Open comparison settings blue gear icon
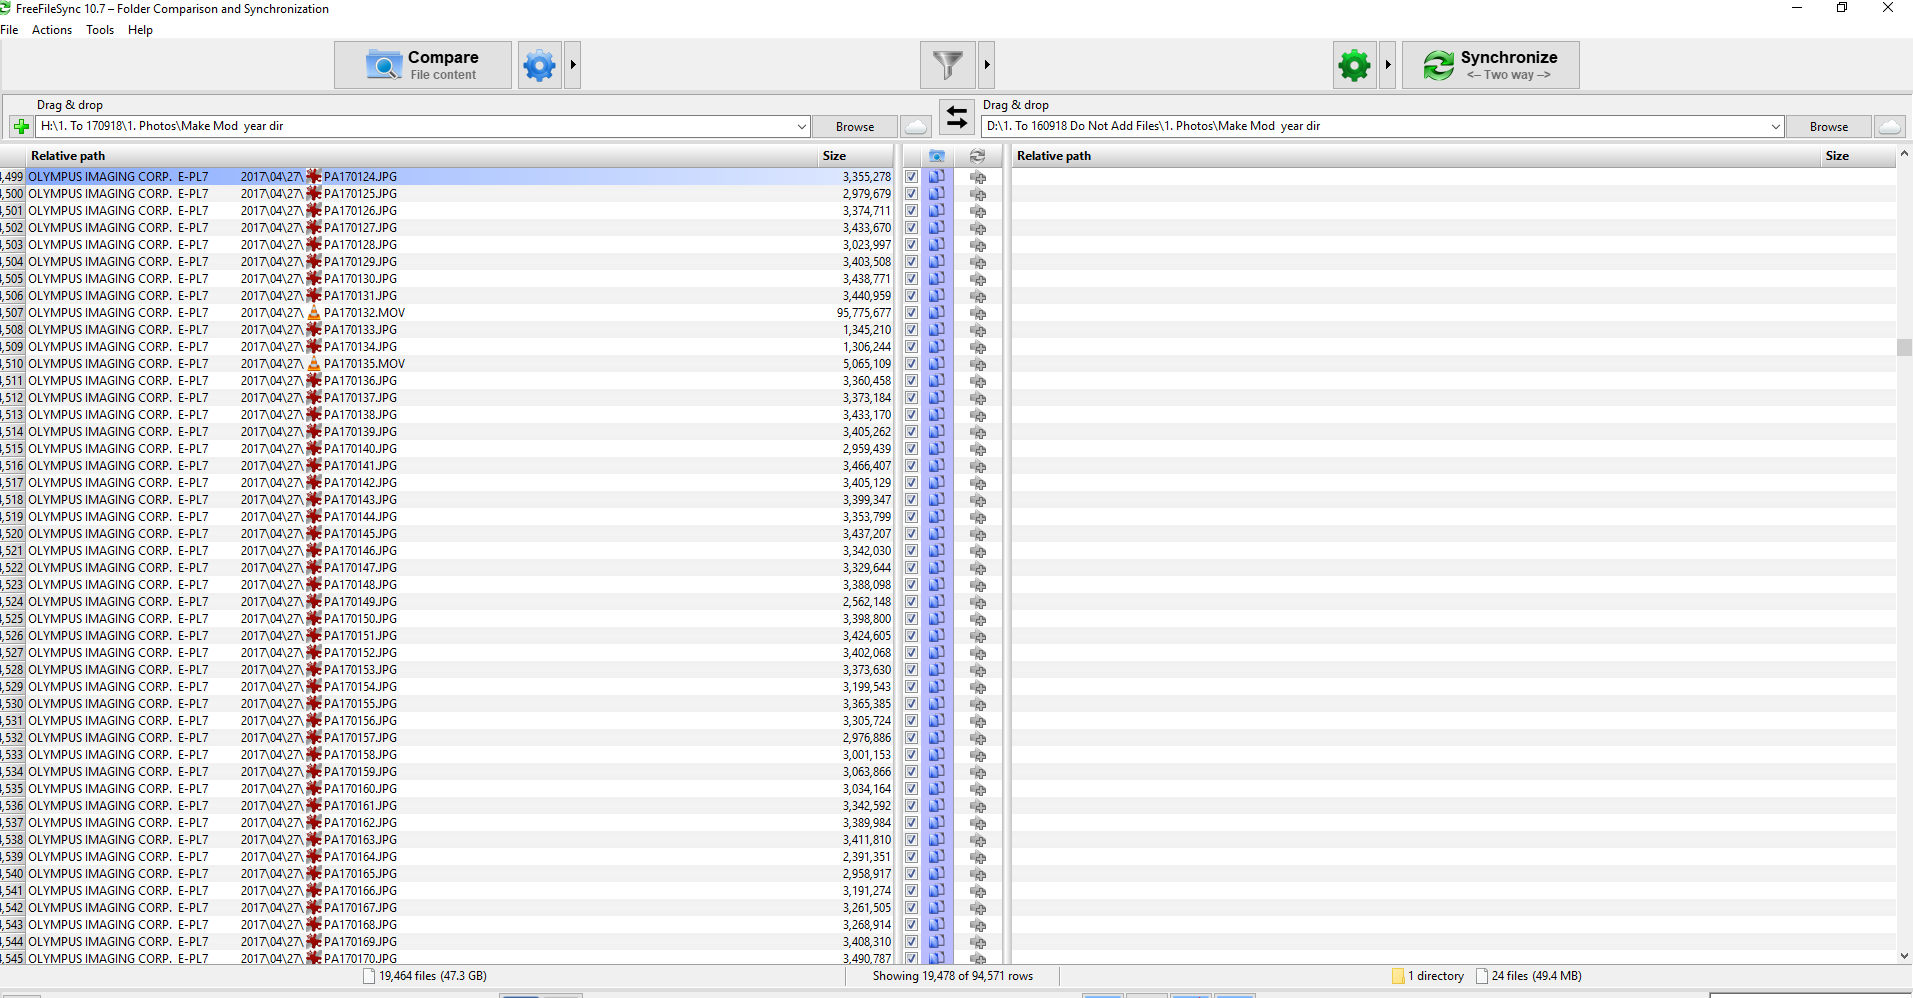1913x998 pixels. [539, 65]
